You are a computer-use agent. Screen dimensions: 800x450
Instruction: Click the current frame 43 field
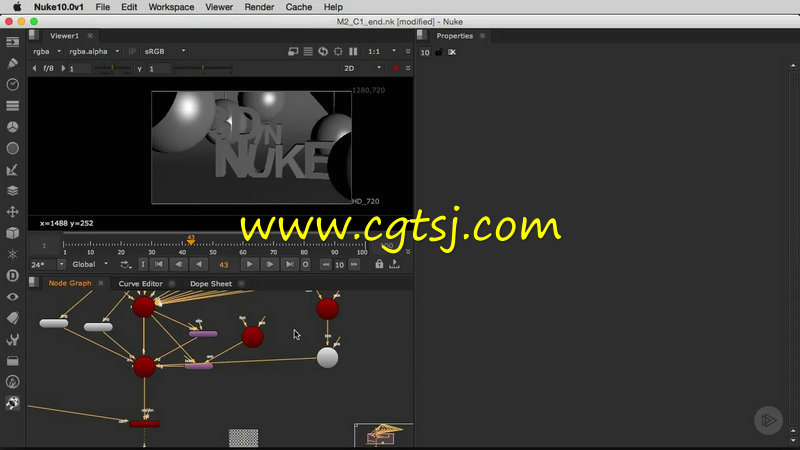click(x=223, y=265)
